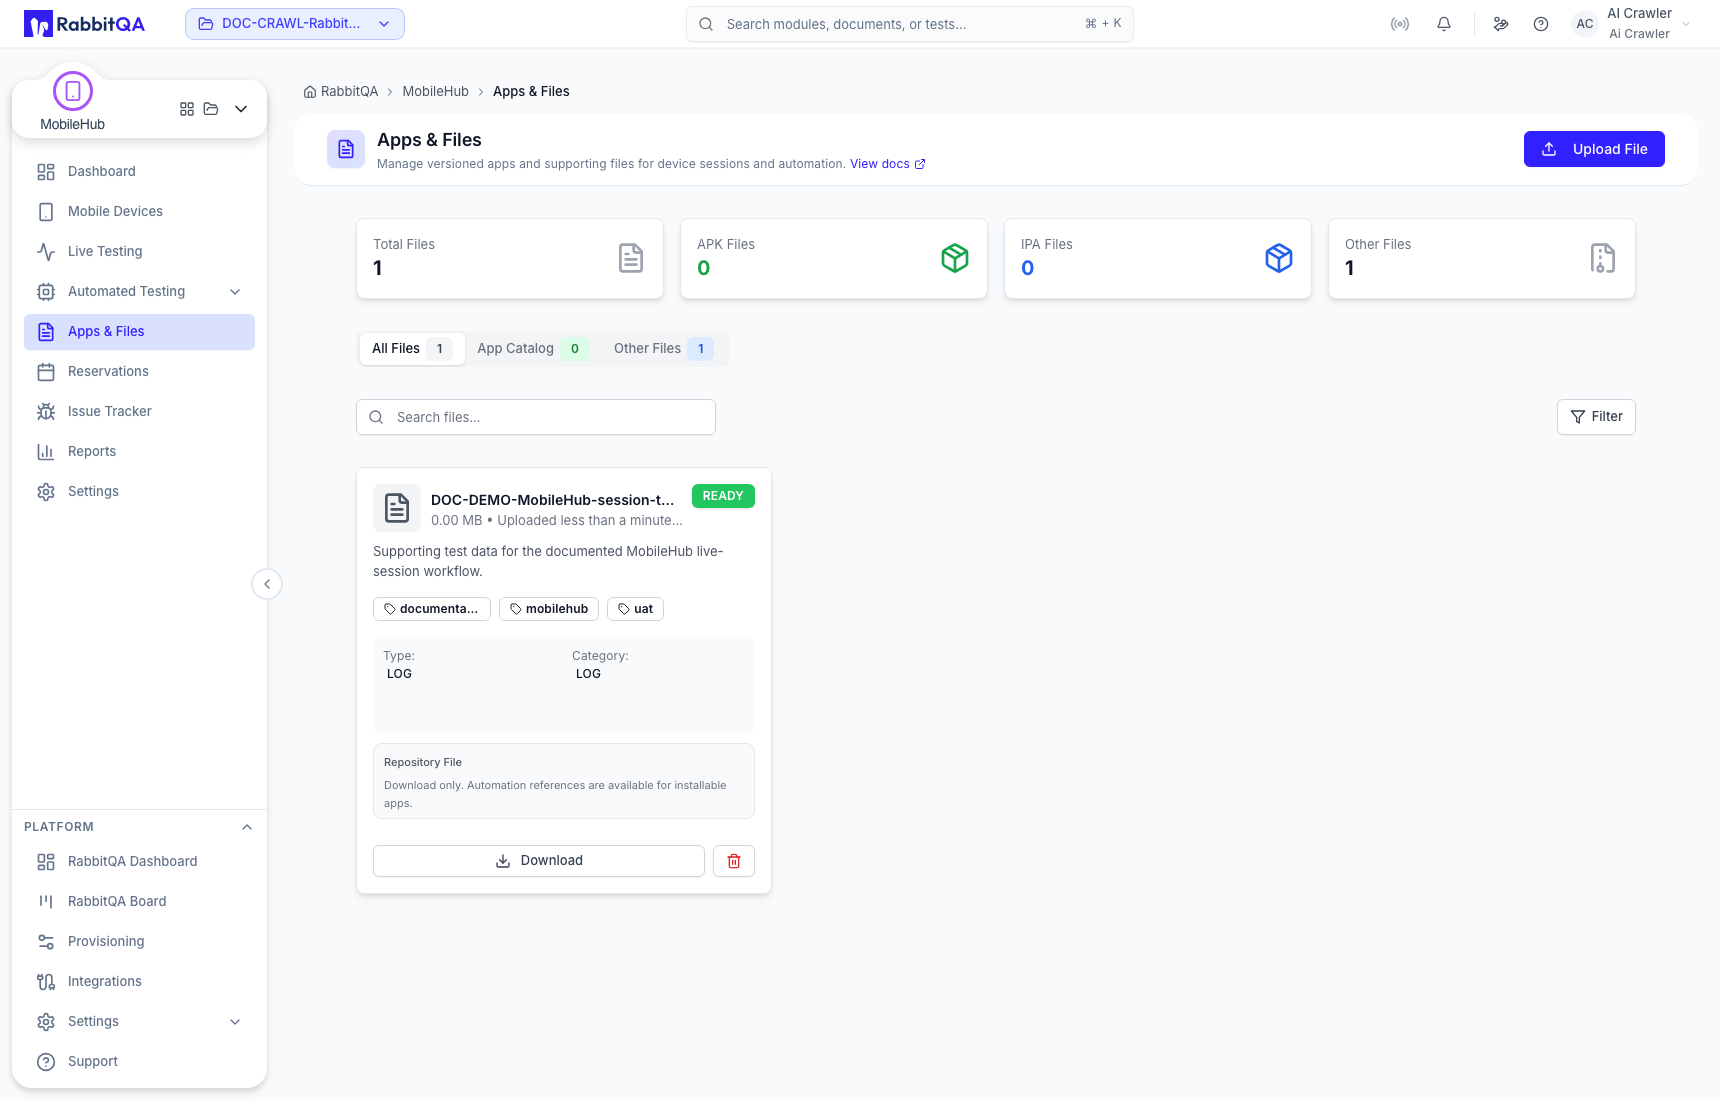Click the Search files field
Screen dimensions: 1720x1100
536,417
